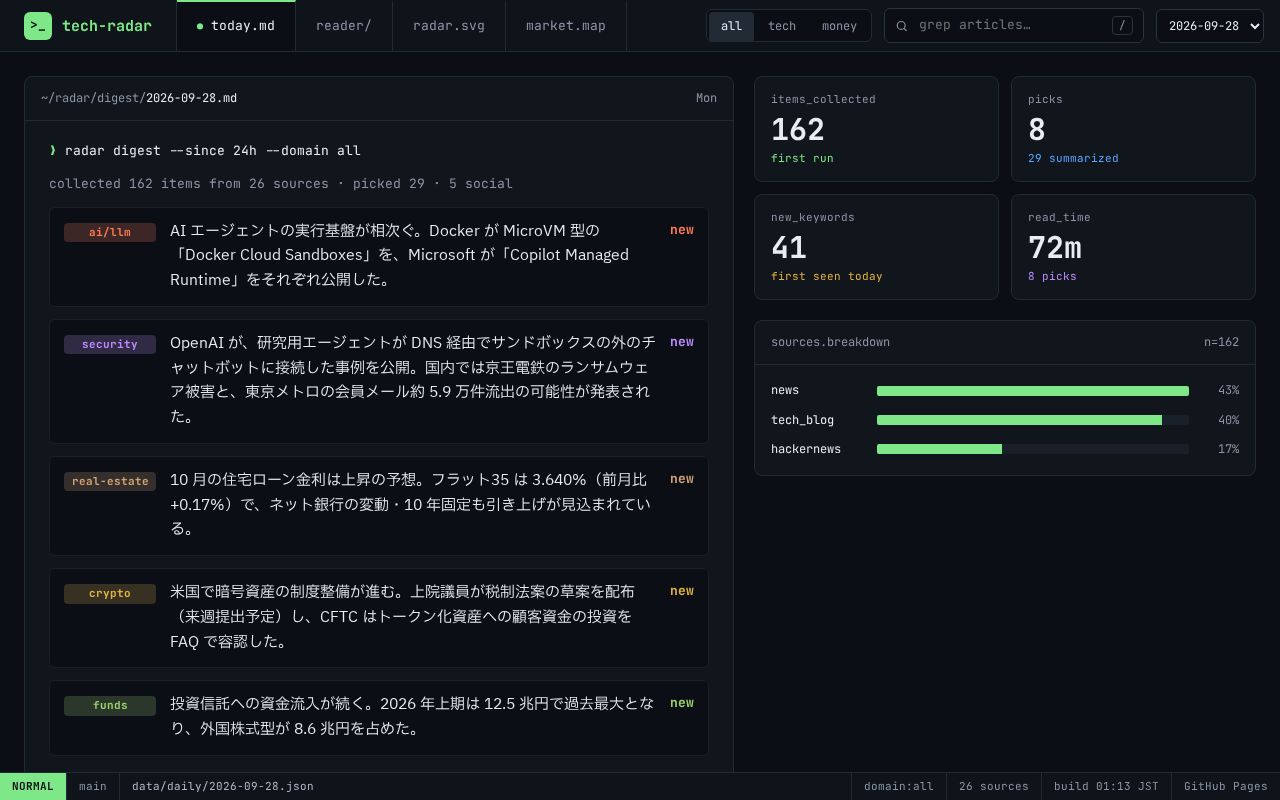This screenshot has height=800, width=1280.
Task: Click the 'first seen today' text
Action: (827, 276)
